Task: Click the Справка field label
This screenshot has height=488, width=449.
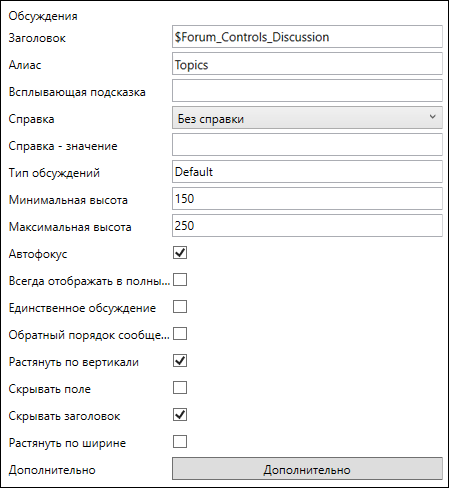Action: pyautogui.click(x=31, y=119)
